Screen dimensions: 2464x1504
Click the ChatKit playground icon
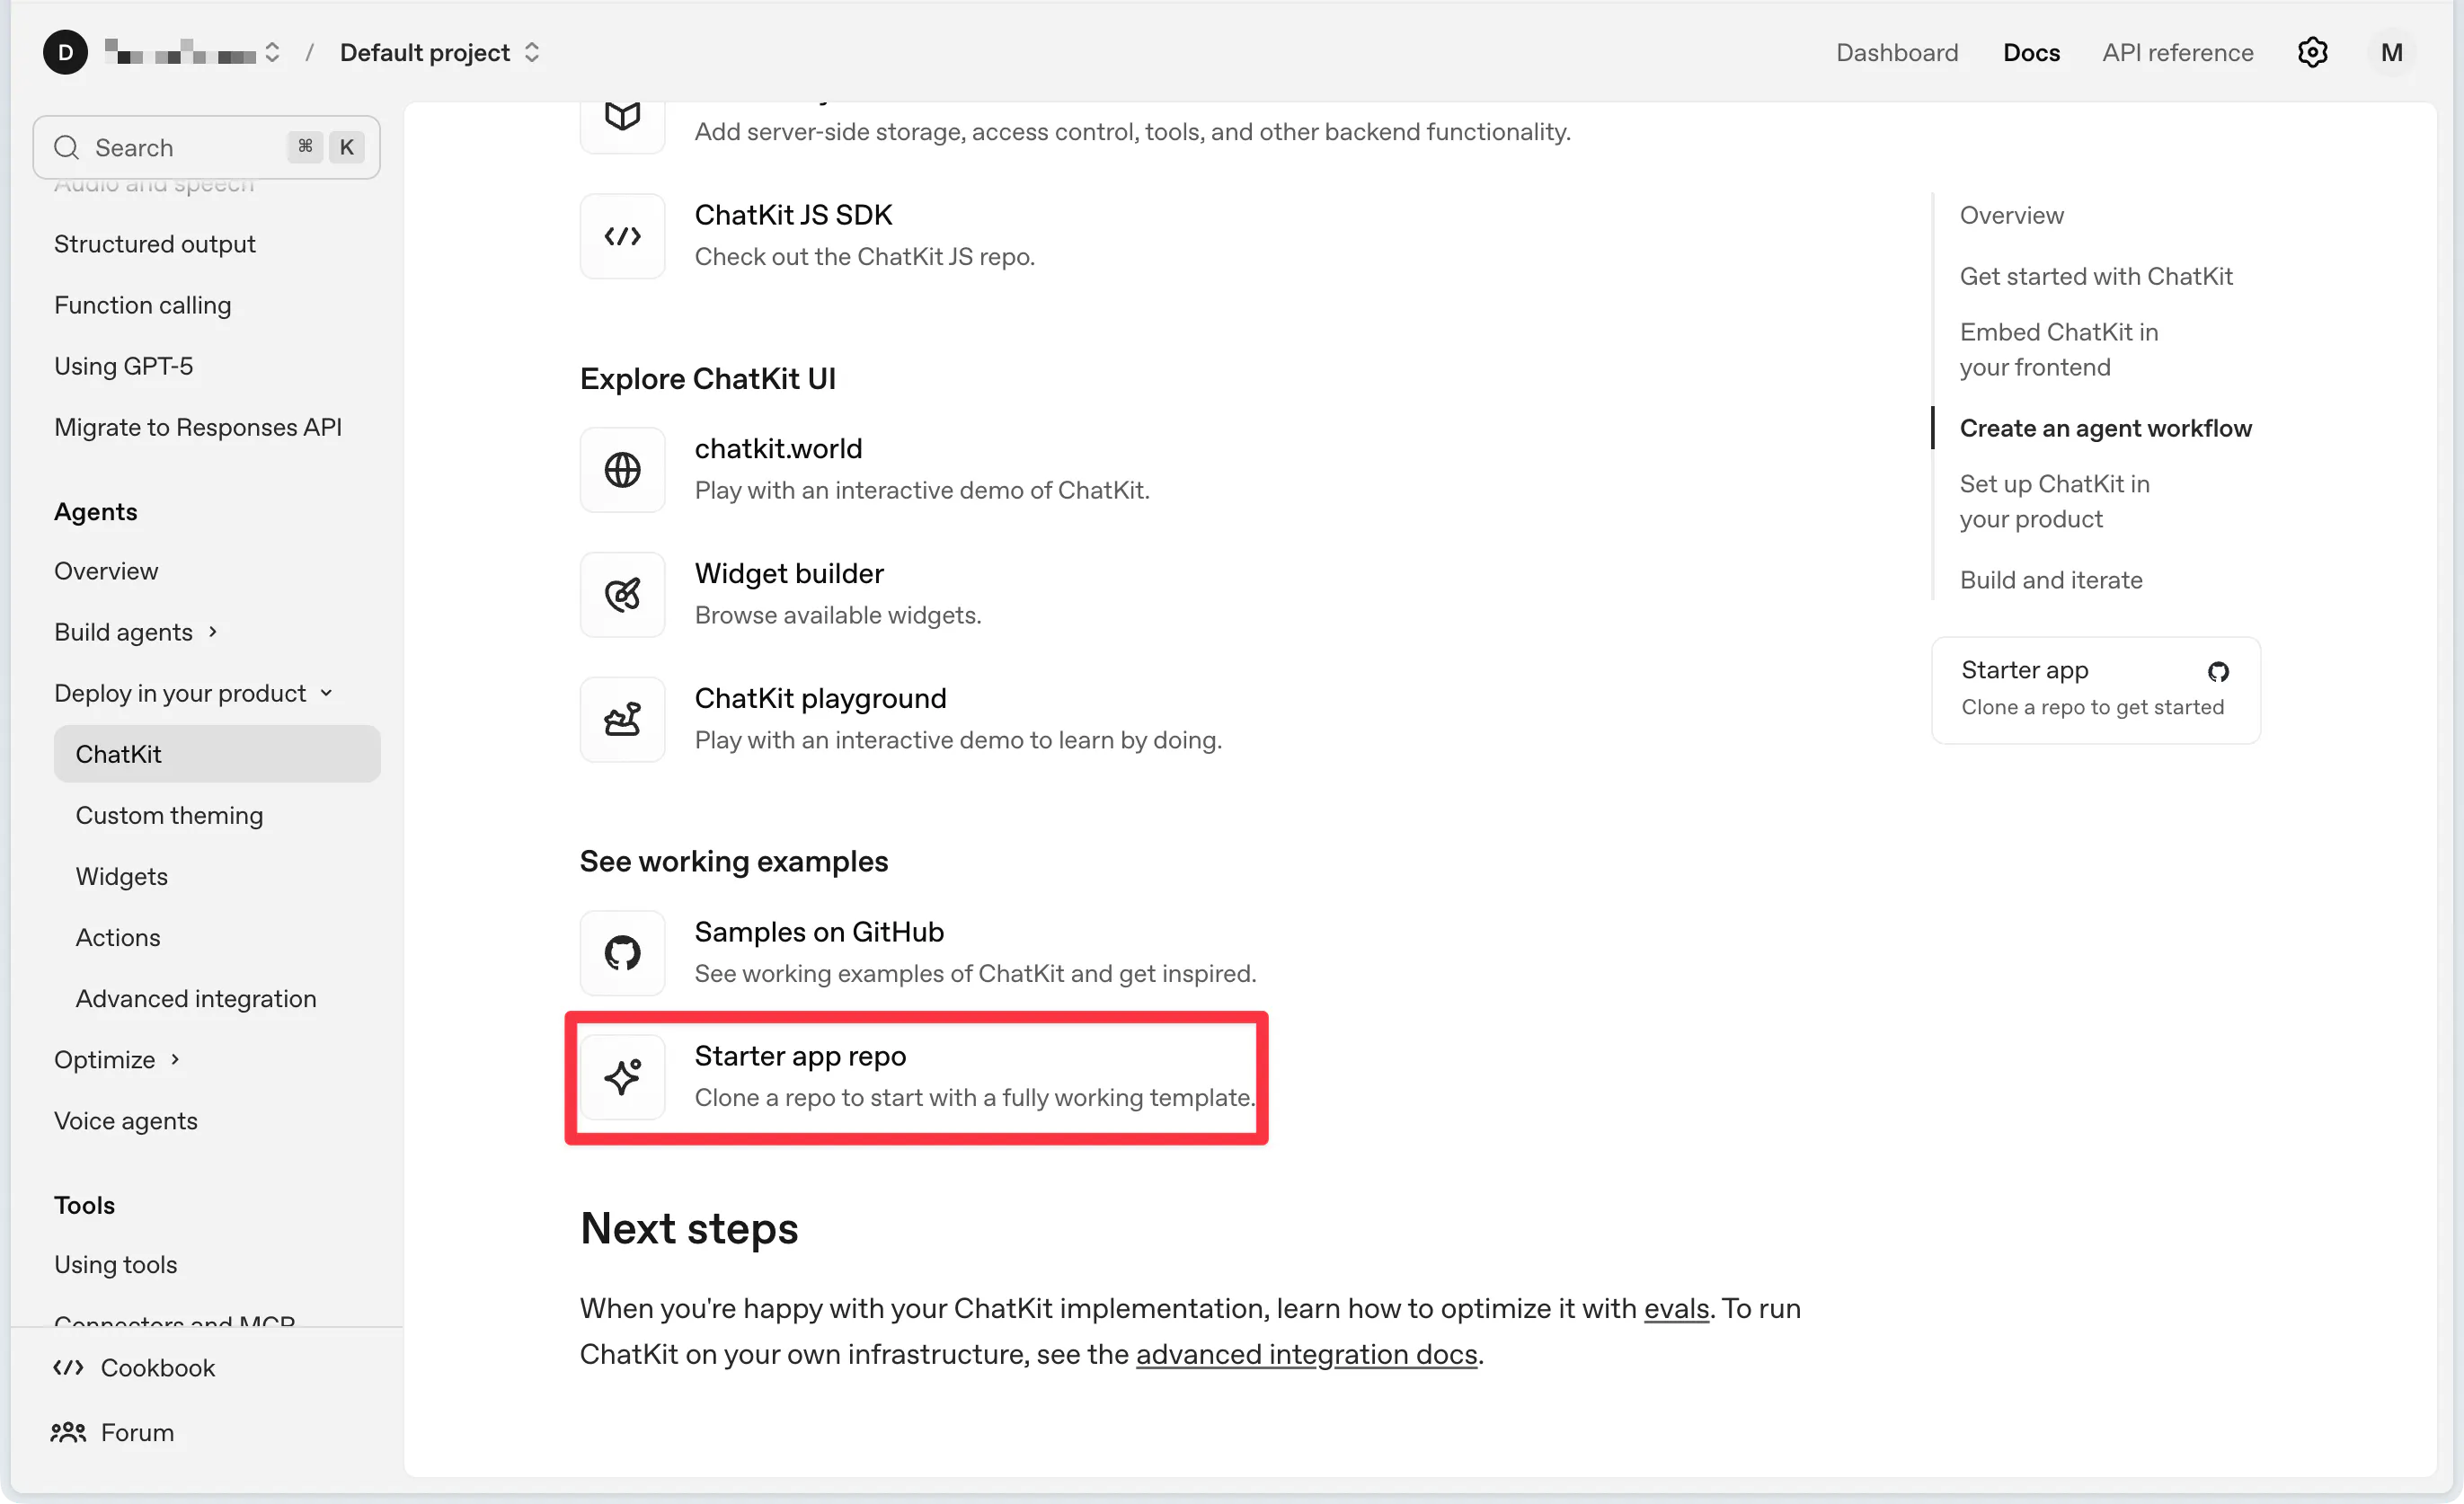click(622, 719)
